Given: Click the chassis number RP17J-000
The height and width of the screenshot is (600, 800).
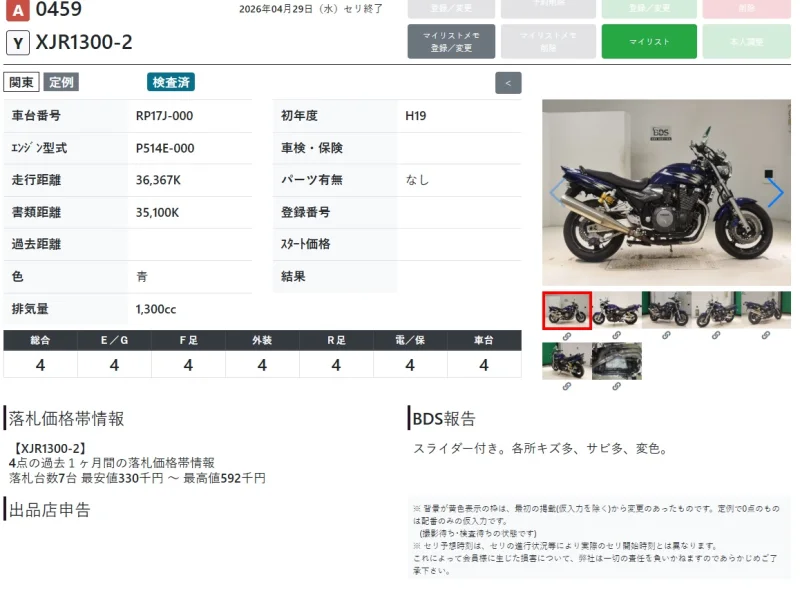Looking at the screenshot, I should pyautogui.click(x=164, y=116).
